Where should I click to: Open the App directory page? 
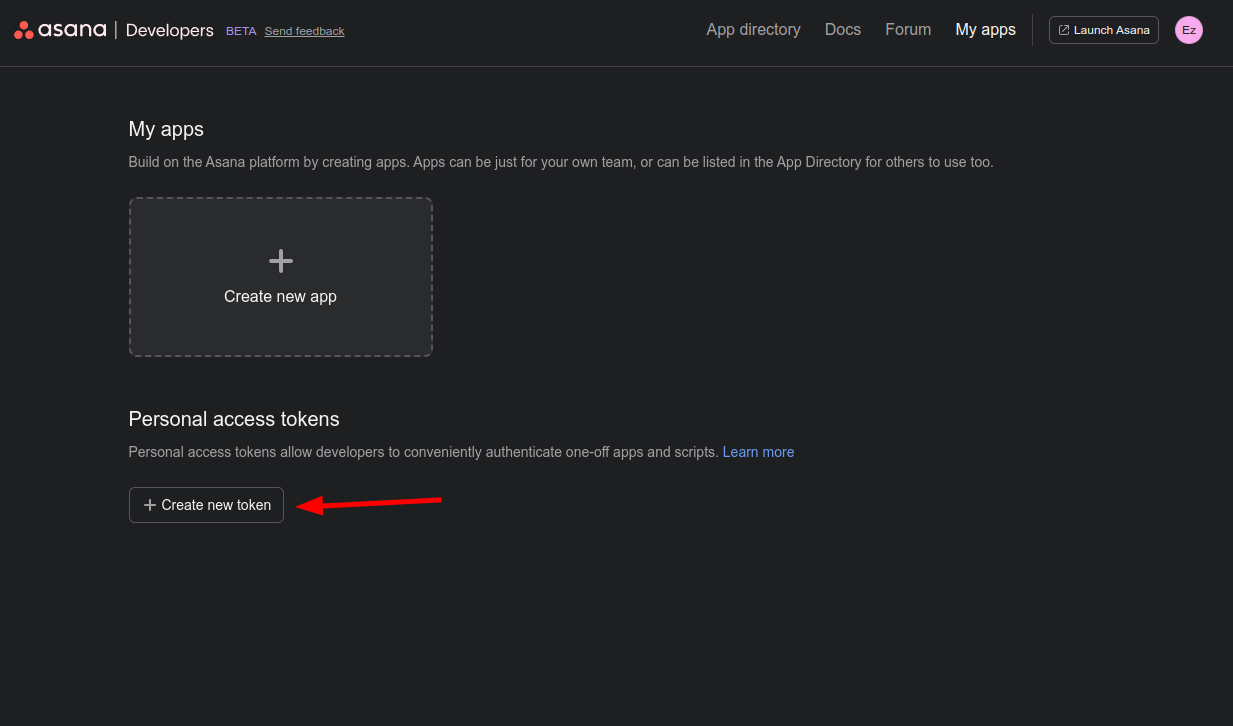click(753, 30)
